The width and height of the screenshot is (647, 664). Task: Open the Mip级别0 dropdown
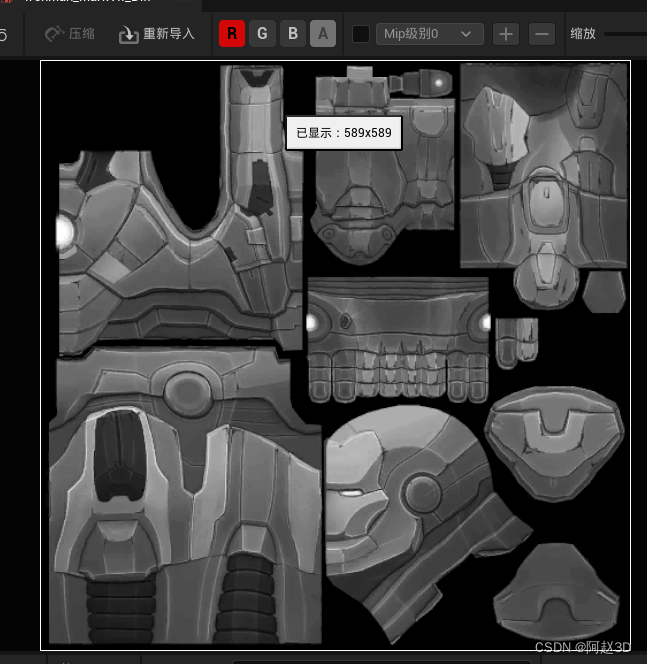(x=430, y=34)
